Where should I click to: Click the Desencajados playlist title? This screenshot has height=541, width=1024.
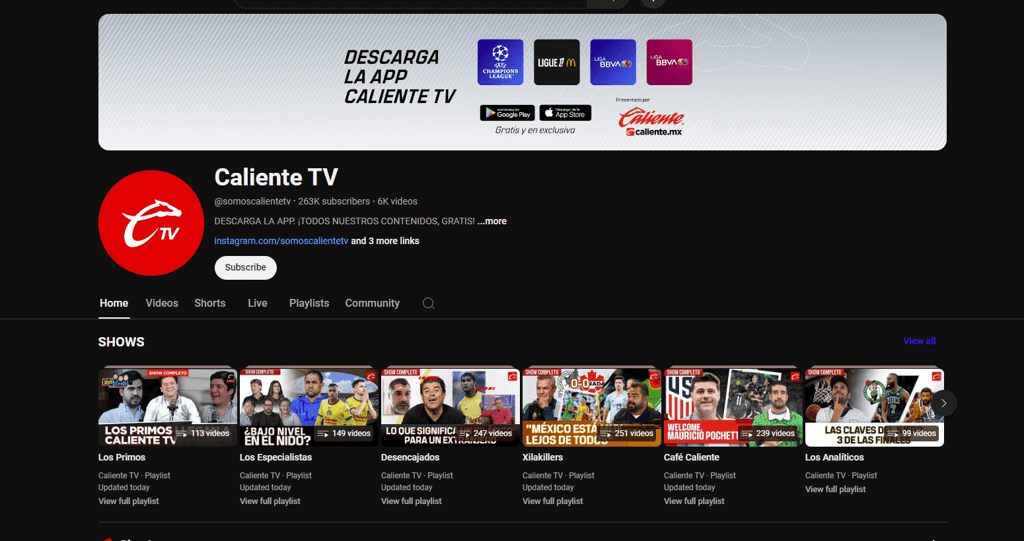pyautogui.click(x=410, y=457)
